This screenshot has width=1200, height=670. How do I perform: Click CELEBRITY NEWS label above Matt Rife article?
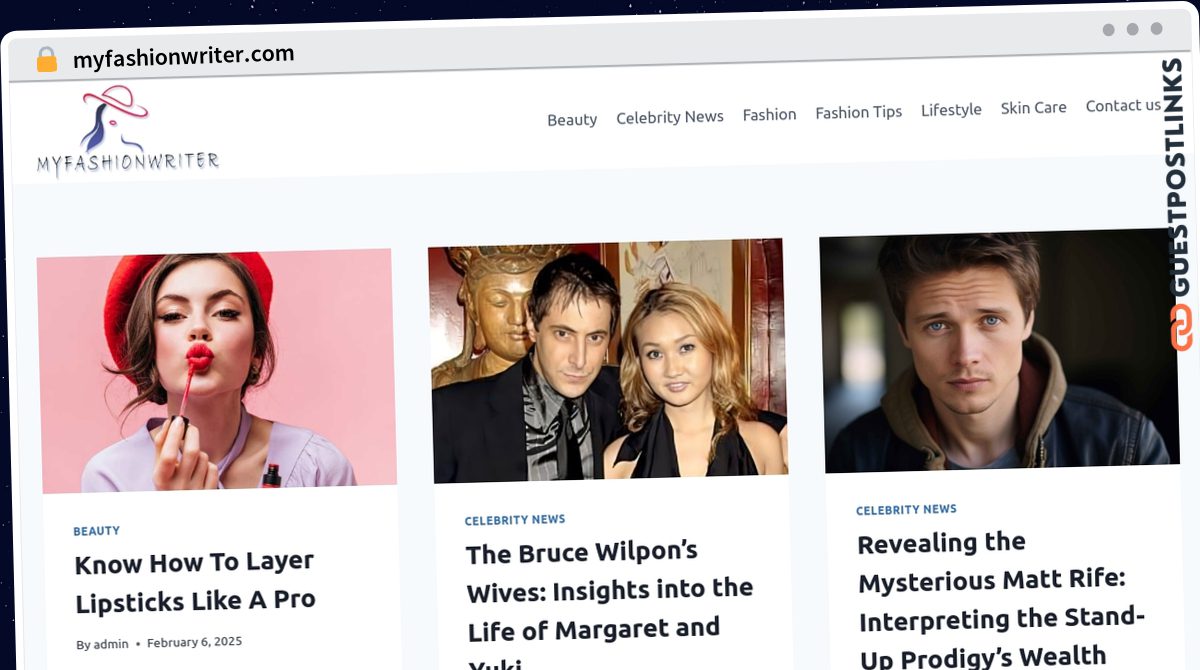(906, 510)
